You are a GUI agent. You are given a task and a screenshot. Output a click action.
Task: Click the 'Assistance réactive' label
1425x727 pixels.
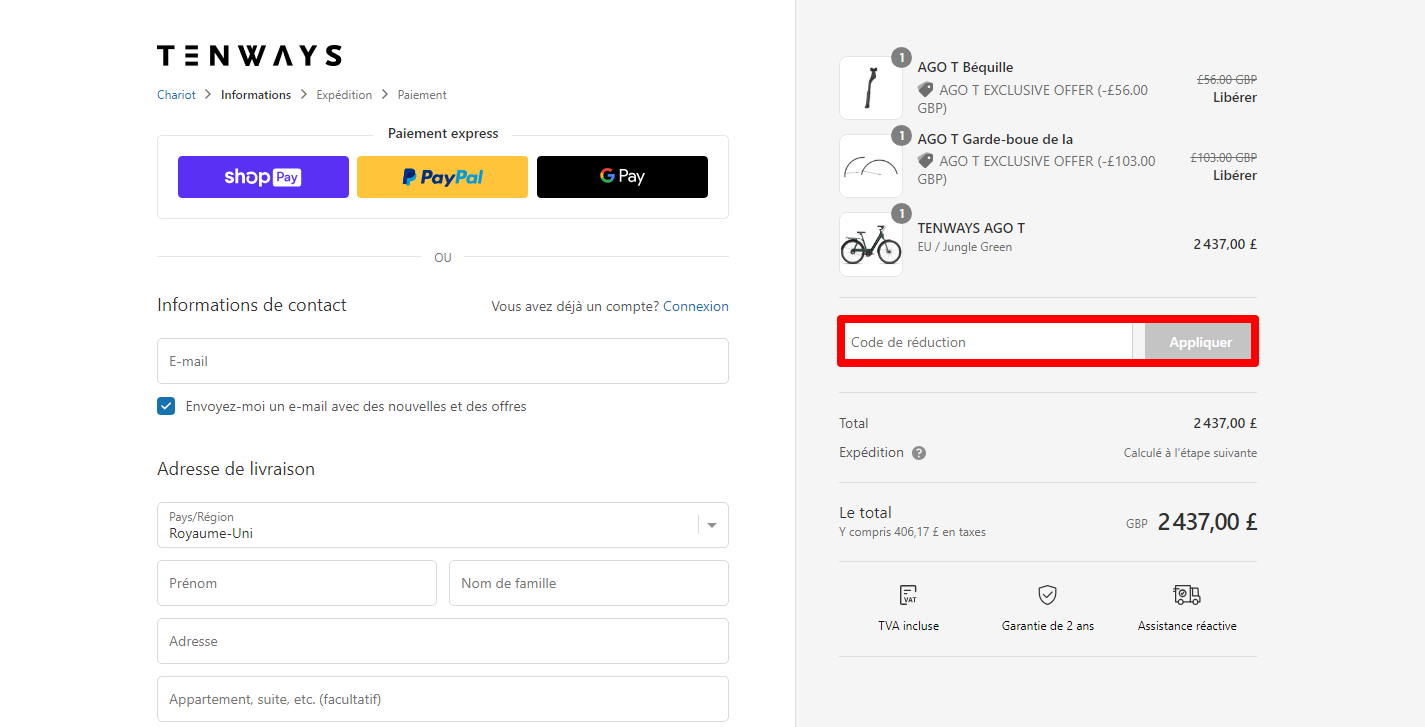point(1187,626)
